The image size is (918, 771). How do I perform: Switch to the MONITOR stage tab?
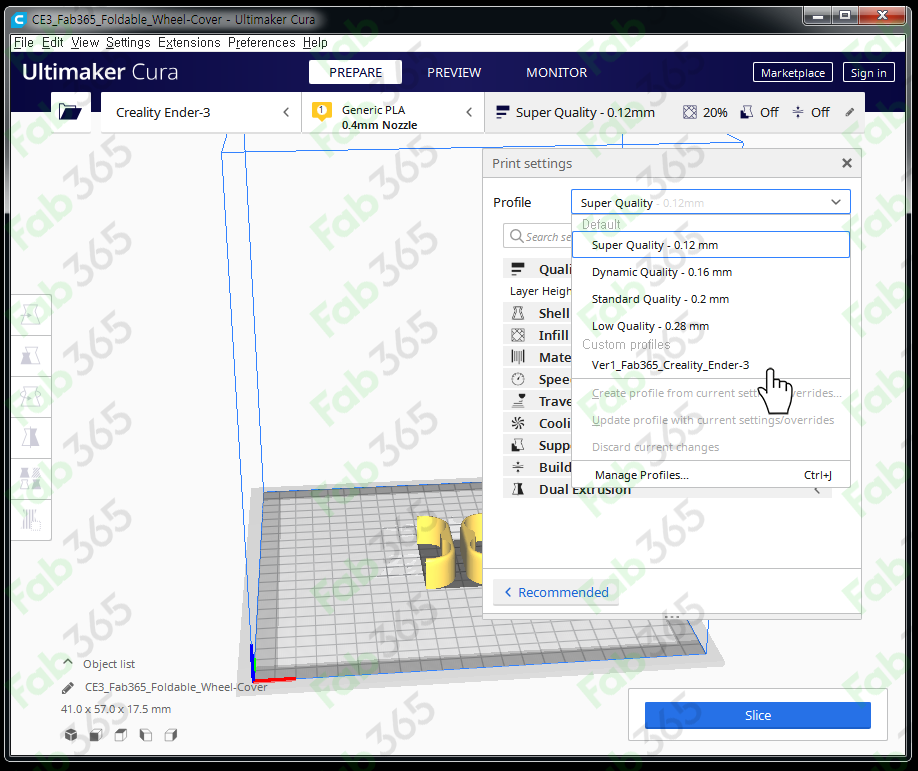pos(556,72)
